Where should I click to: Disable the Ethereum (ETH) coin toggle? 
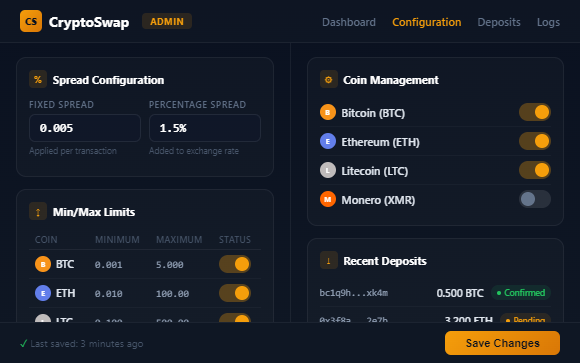[x=535, y=141]
